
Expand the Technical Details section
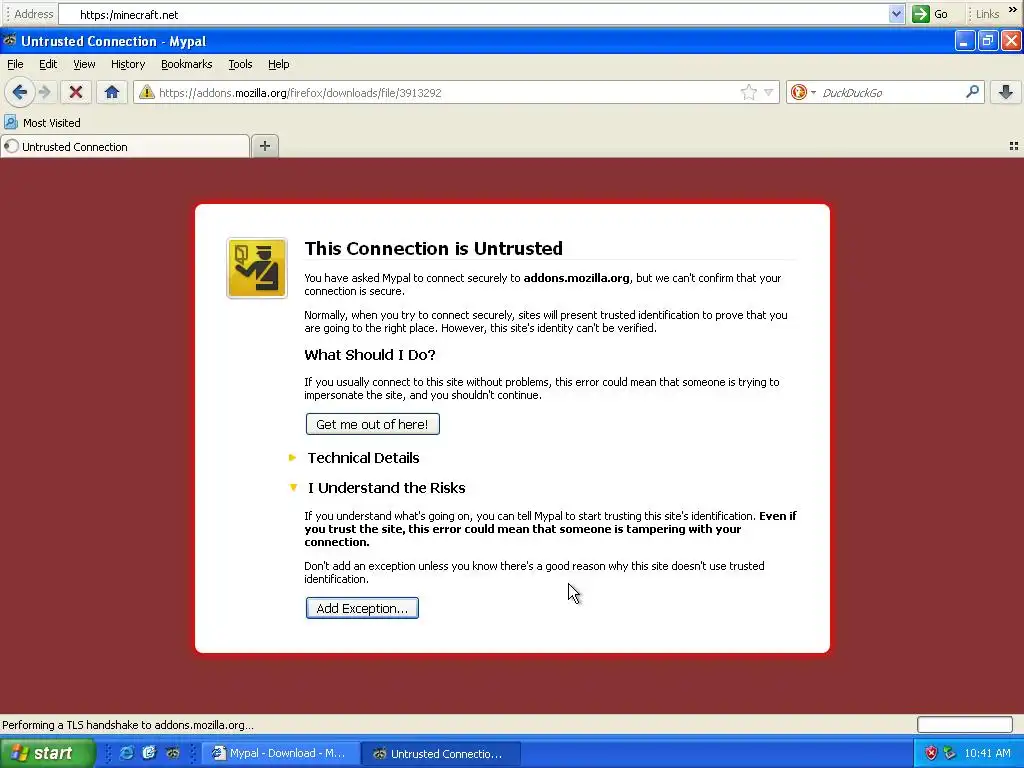(x=293, y=458)
